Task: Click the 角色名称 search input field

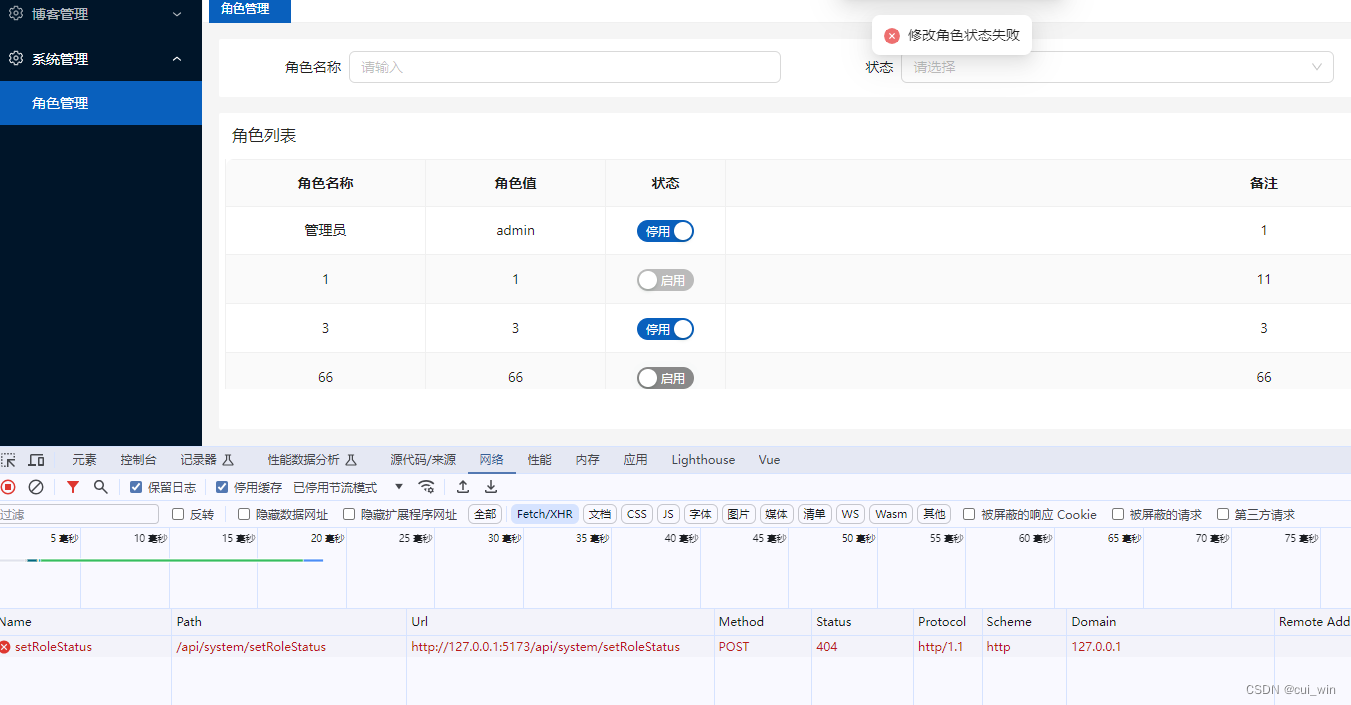Action: click(565, 67)
